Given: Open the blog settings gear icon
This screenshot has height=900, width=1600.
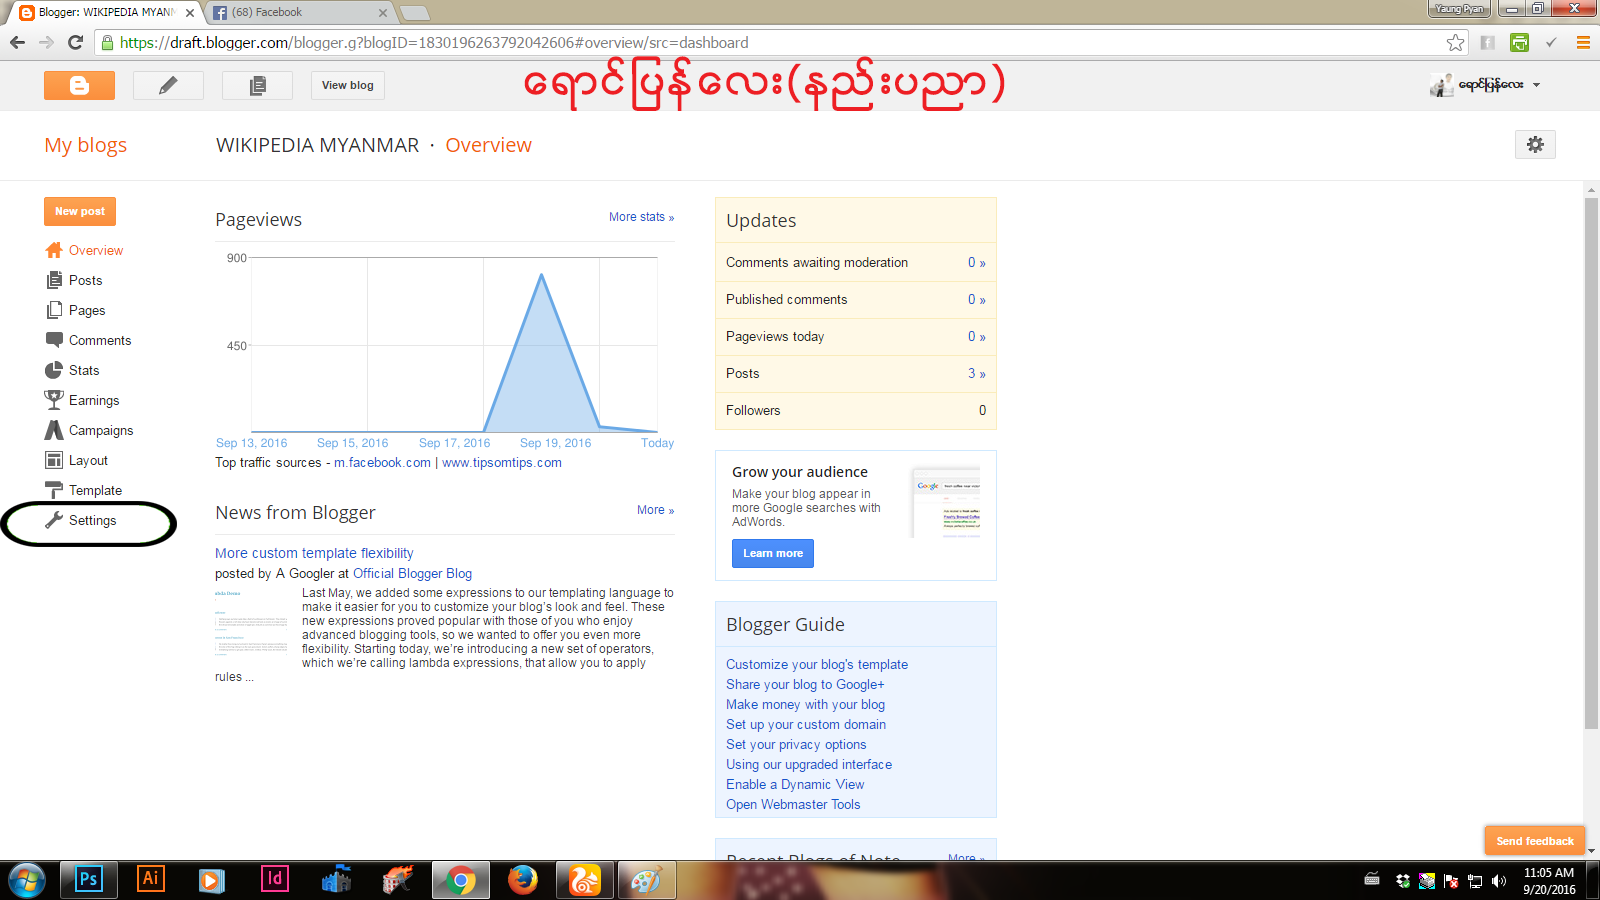Looking at the screenshot, I should 1535,144.
